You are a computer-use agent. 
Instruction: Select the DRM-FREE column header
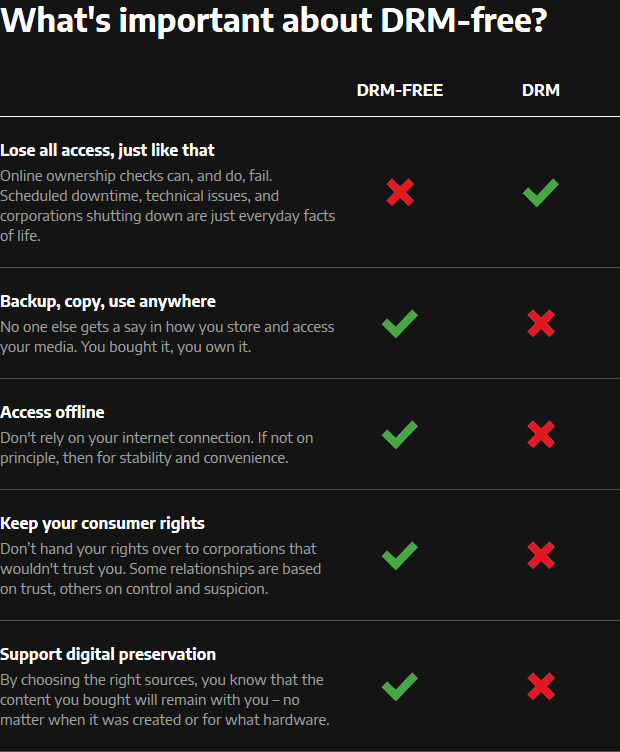pos(400,90)
